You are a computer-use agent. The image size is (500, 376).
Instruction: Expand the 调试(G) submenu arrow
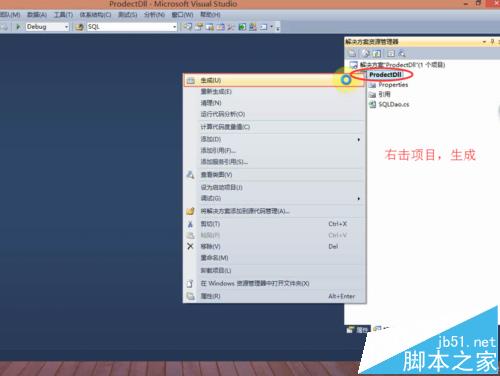coord(359,199)
